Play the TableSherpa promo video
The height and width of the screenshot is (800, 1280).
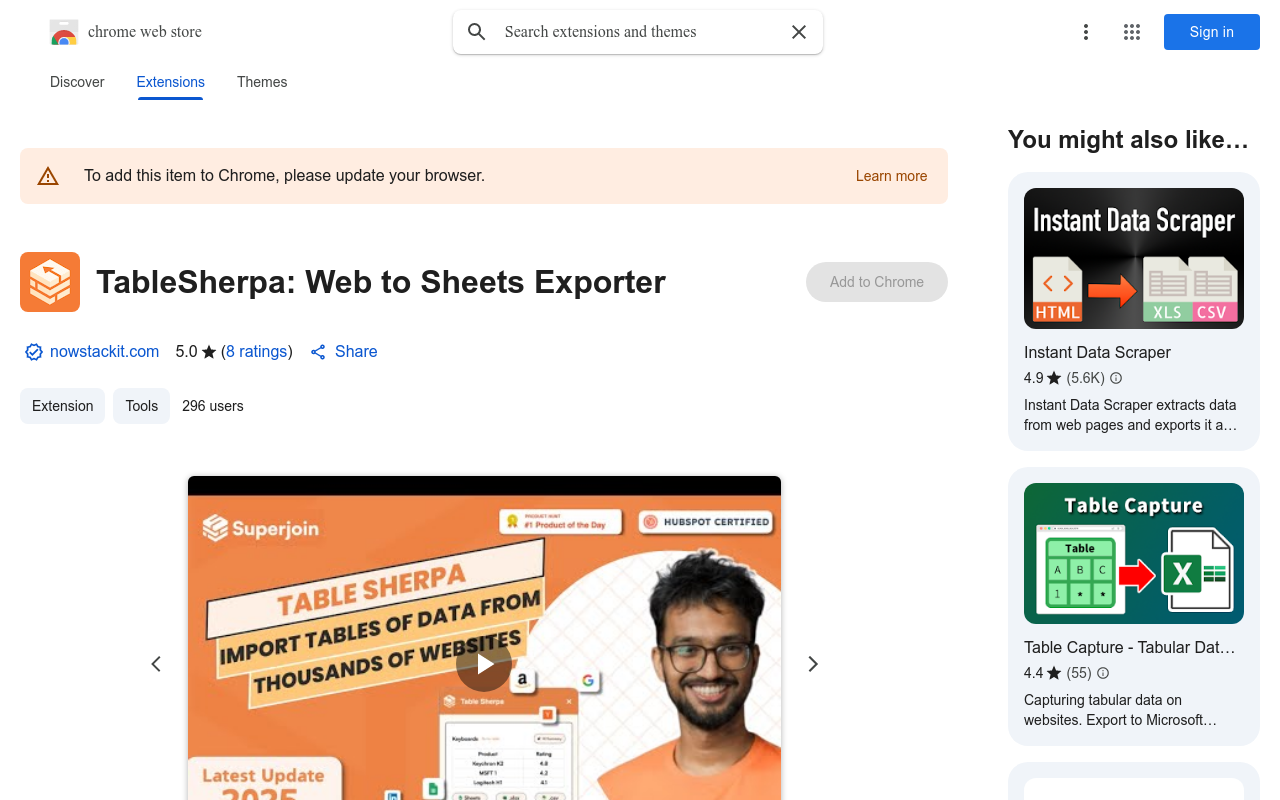[484, 664]
